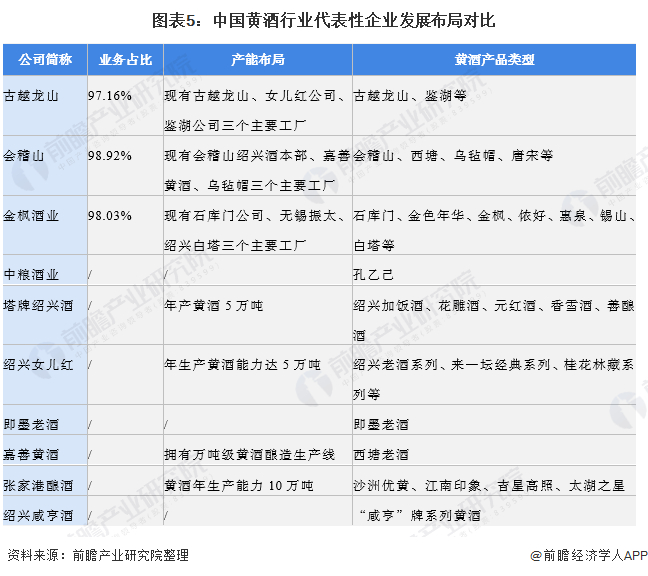This screenshot has width=648, height=576.
Task: Click 现有古越龙山、女儿红公司 capacity cell
Action: point(258,105)
